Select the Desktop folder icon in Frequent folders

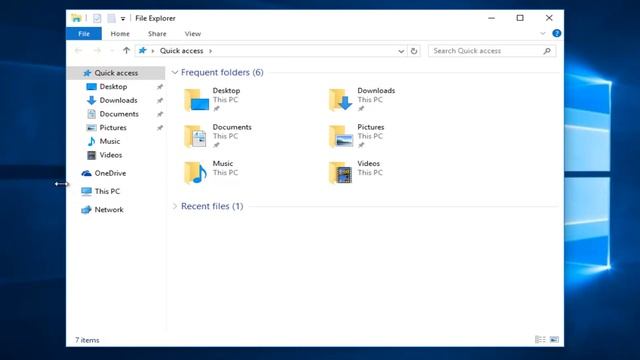(196, 100)
